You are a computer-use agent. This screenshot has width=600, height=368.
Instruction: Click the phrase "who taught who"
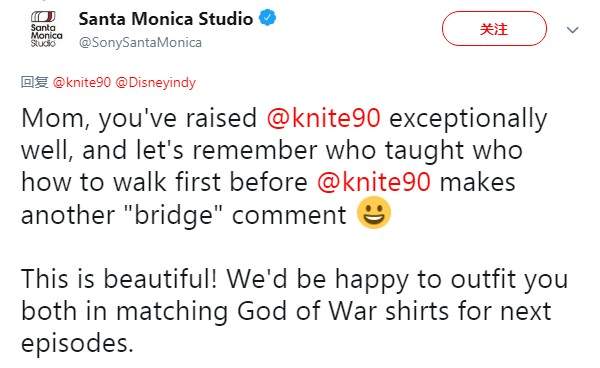tap(424, 151)
